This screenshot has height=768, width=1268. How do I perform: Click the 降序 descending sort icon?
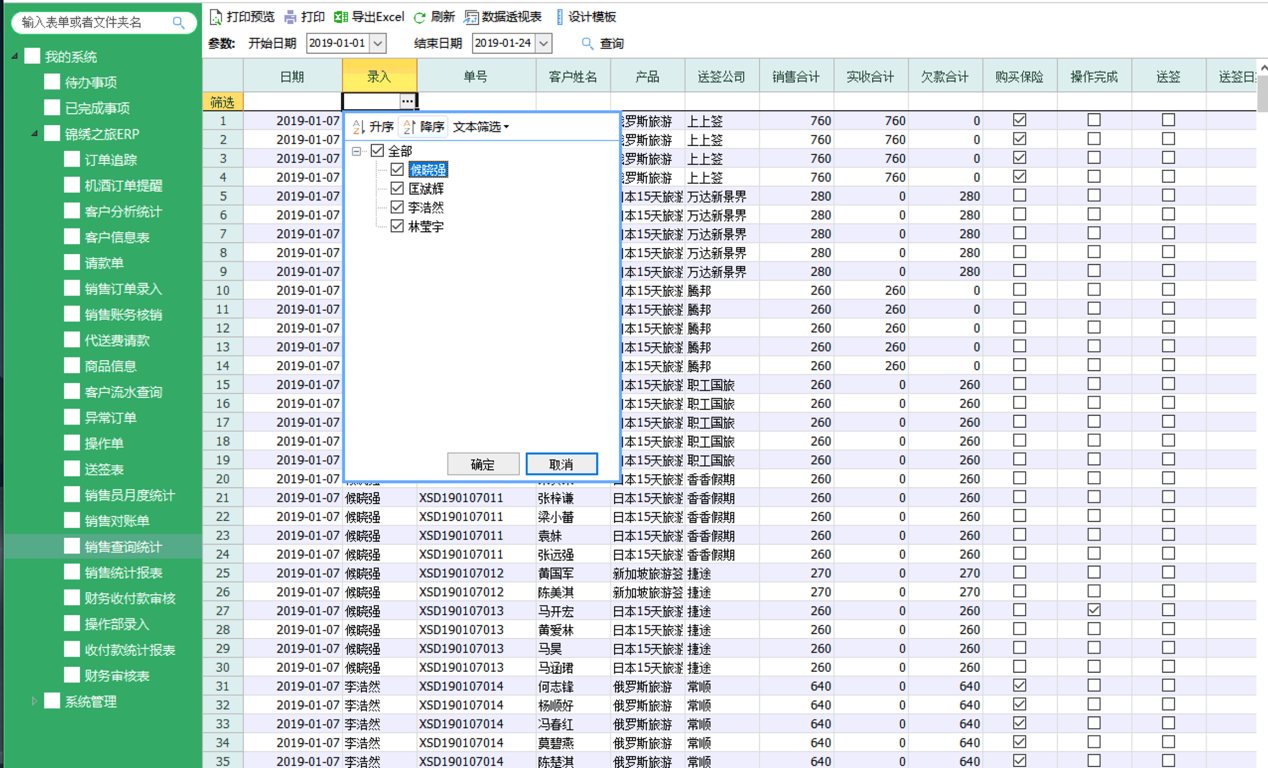[x=409, y=127]
